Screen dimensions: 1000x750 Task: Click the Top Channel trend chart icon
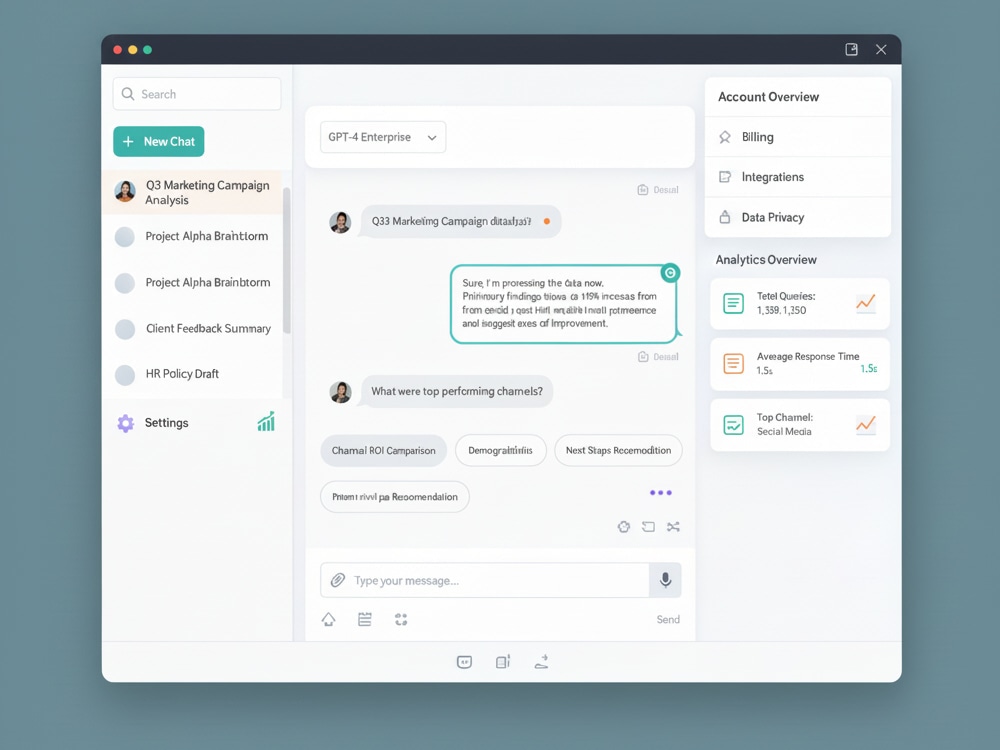pyautogui.click(x=865, y=424)
